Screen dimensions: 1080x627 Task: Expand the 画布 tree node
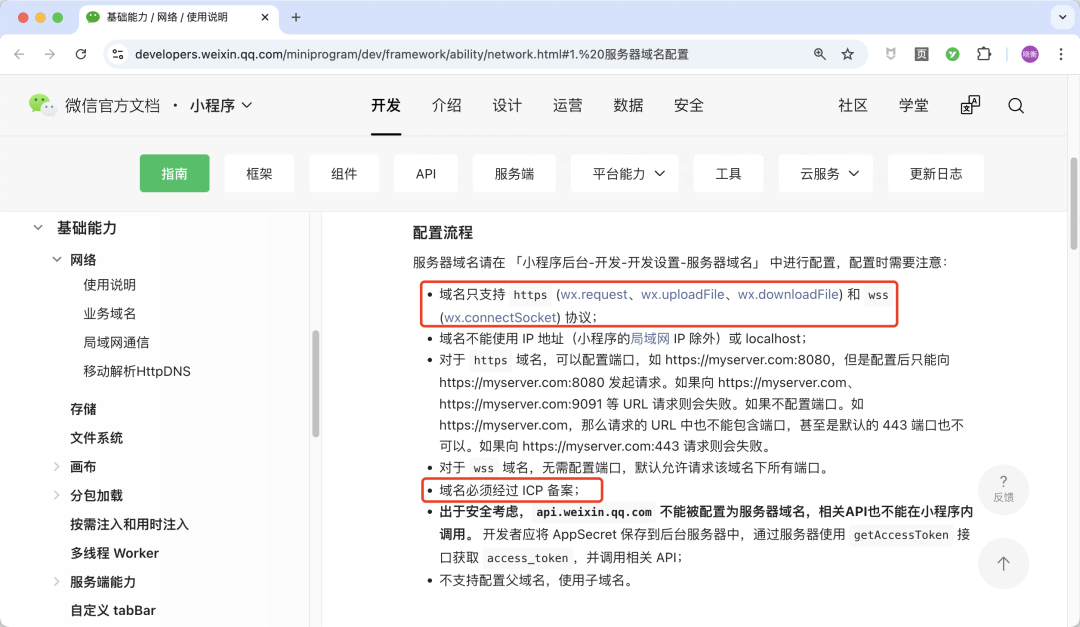[x=56, y=466]
